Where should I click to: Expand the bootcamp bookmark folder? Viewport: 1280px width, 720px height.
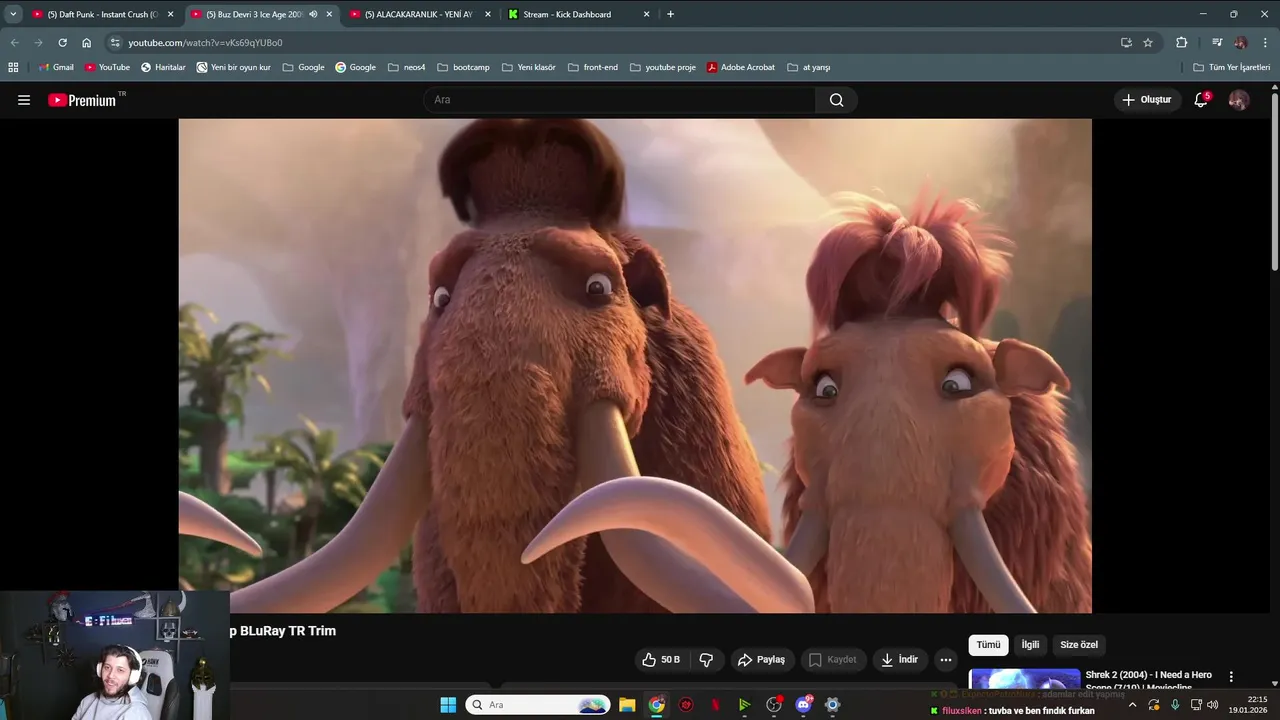(x=463, y=67)
